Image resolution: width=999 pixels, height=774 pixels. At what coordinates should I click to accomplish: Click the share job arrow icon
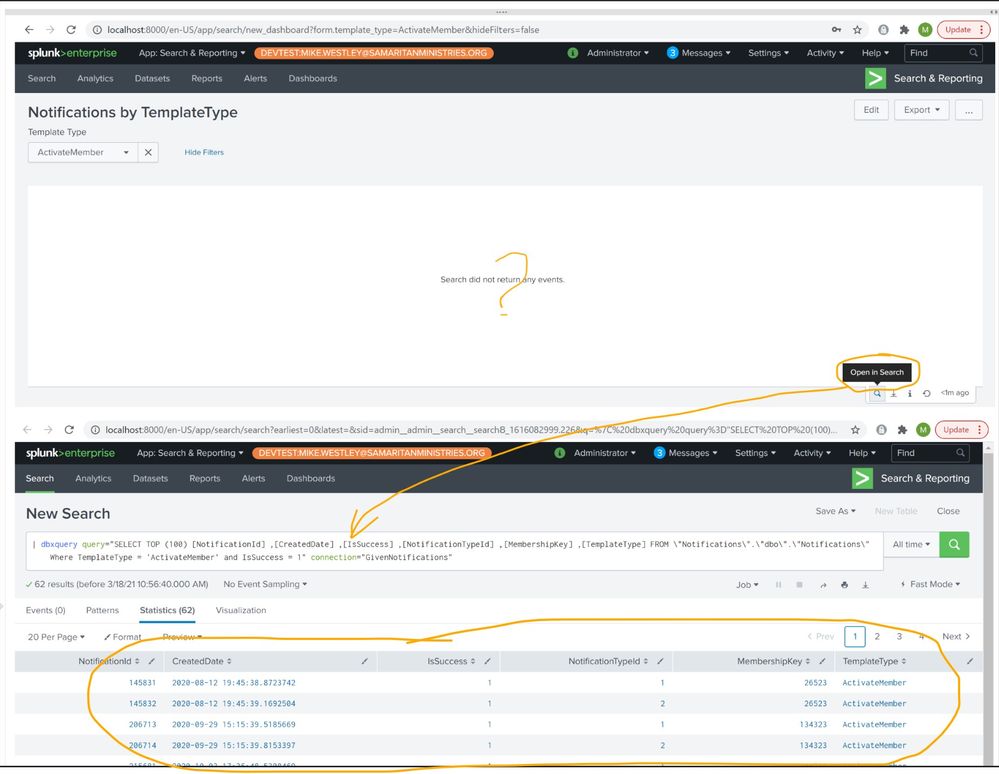[x=822, y=585]
